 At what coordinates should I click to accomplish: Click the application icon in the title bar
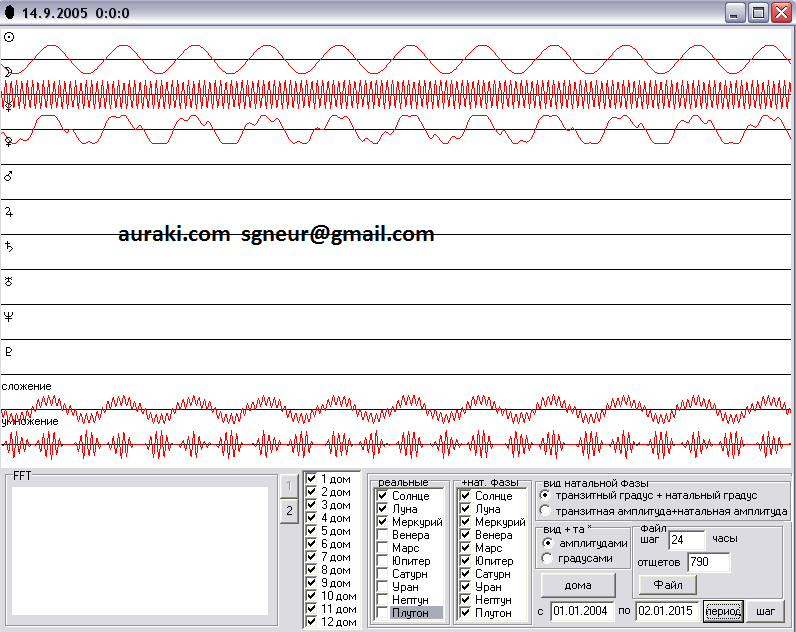click(9, 13)
